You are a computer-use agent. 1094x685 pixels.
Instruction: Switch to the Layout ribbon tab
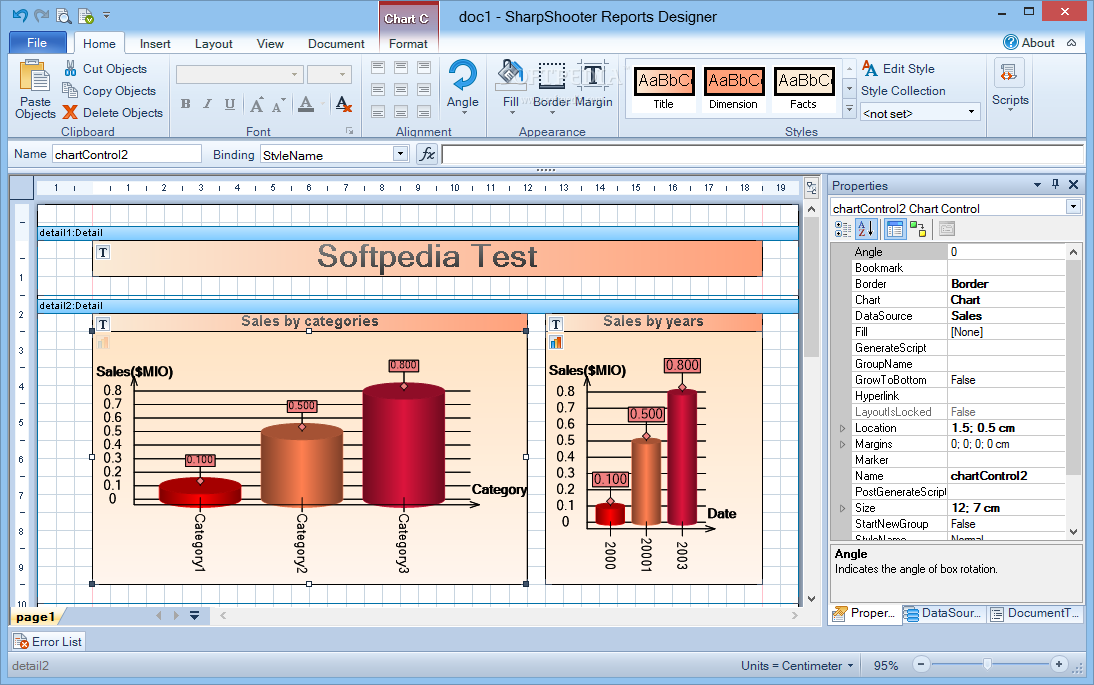(213, 44)
